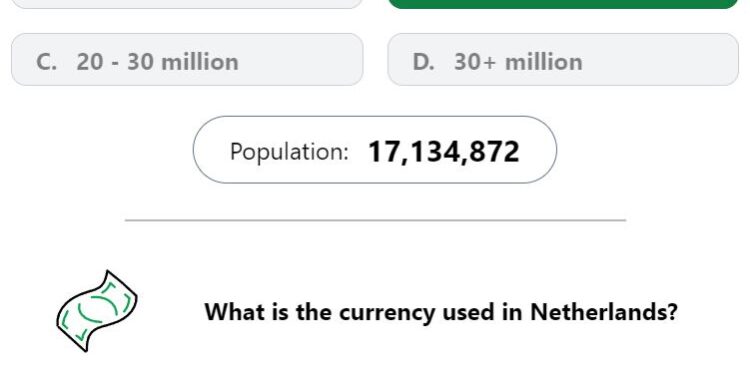Image resolution: width=750 pixels, height=375 pixels.
Task: Click the "30+ million" text
Action: tap(518, 62)
